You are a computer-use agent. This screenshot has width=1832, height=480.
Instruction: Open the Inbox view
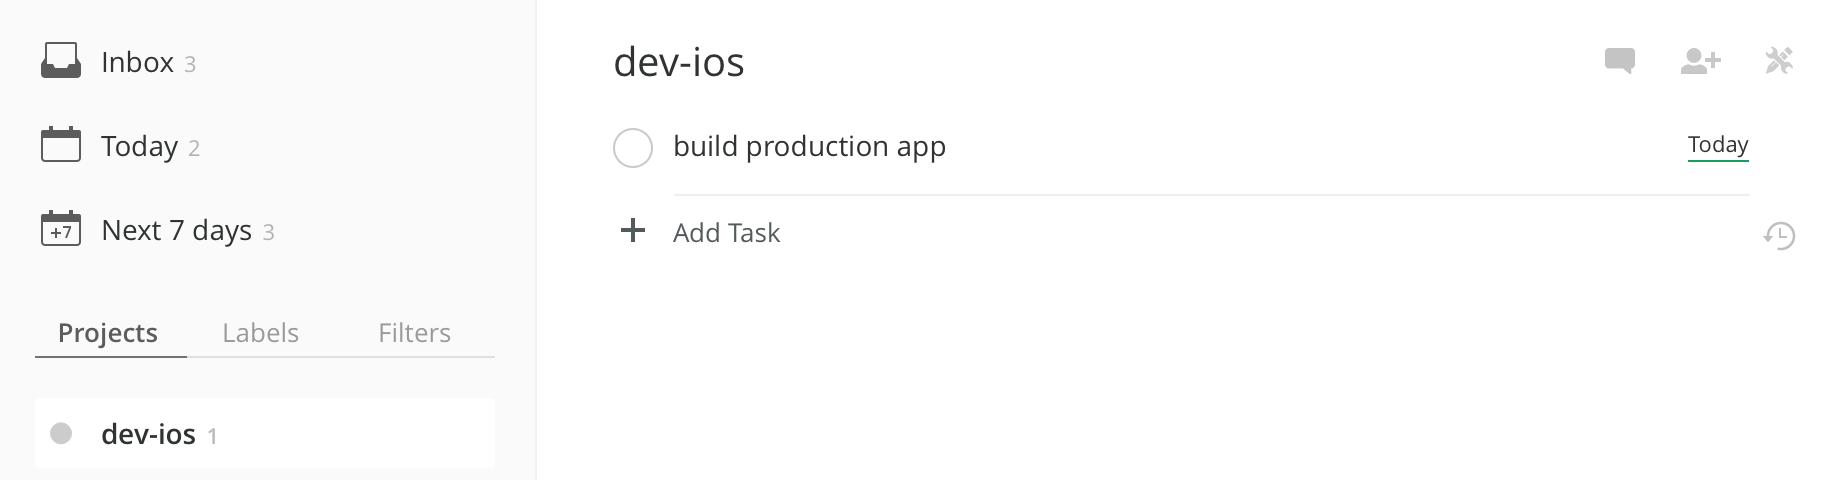pyautogui.click(x=138, y=62)
